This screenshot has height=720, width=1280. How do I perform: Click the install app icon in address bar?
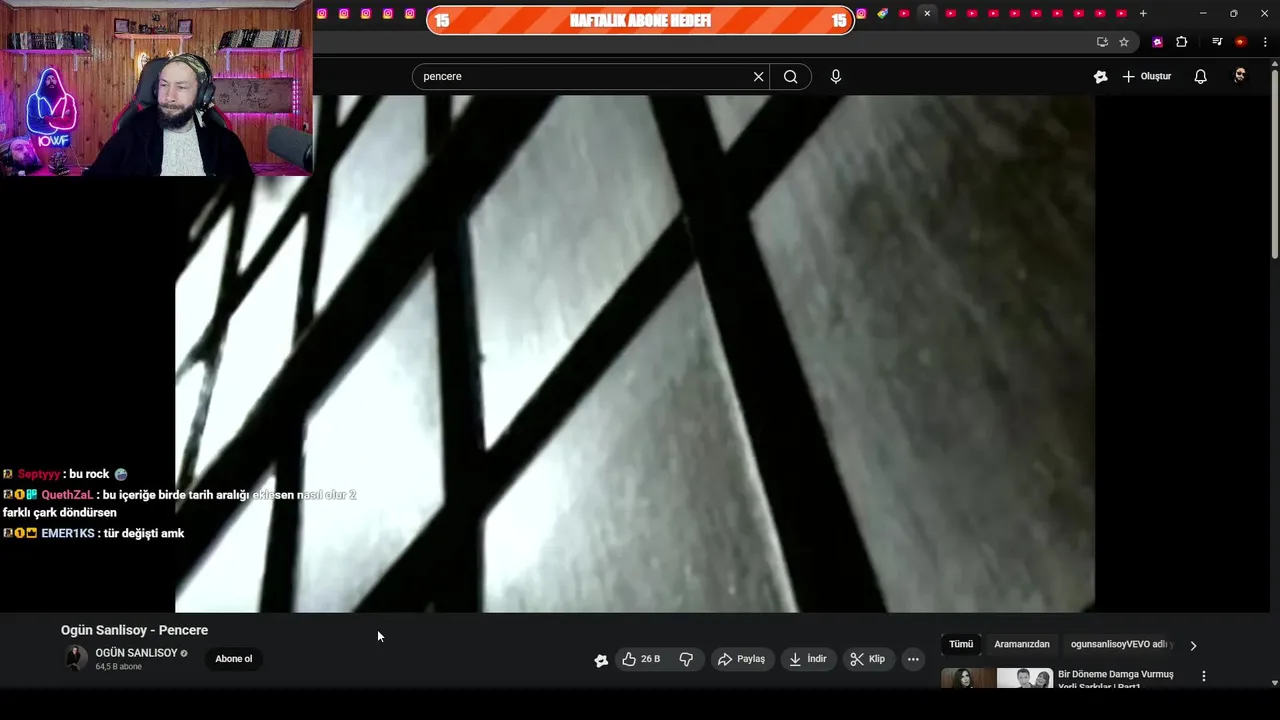1102,42
